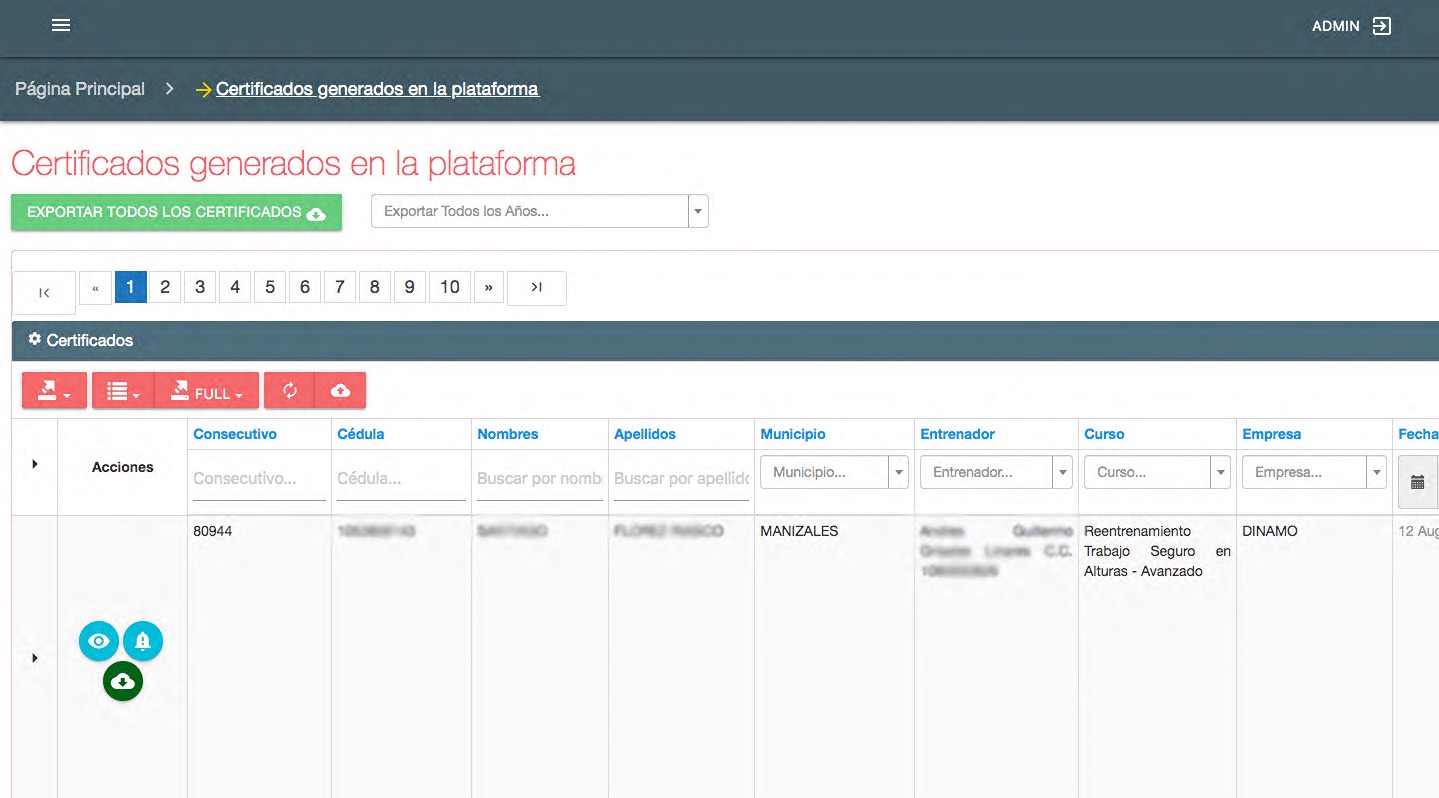Open the FULL export dropdown

coord(207,392)
